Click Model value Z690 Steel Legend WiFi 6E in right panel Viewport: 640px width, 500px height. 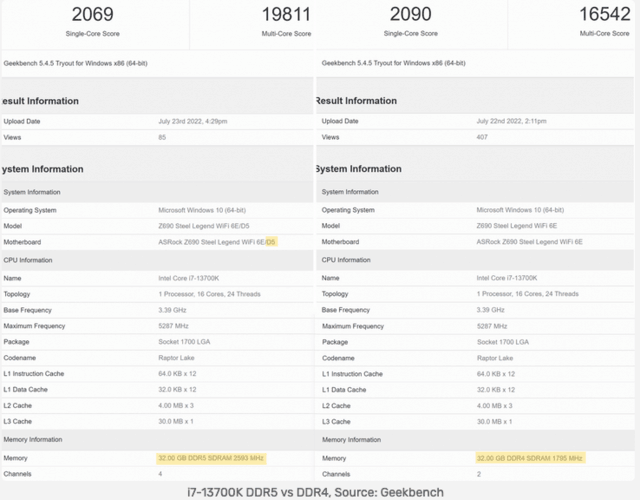pyautogui.click(x=516, y=226)
